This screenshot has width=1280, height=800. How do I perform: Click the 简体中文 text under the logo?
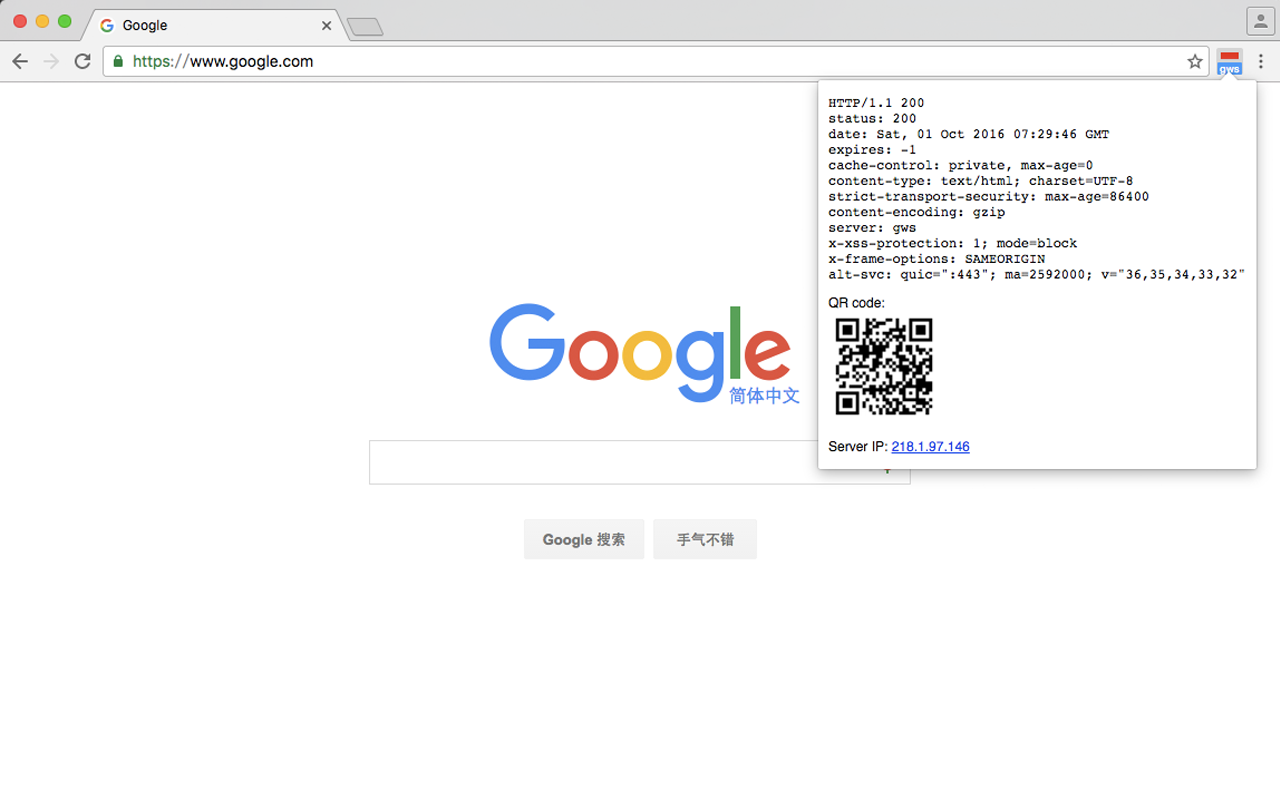pyautogui.click(x=765, y=396)
